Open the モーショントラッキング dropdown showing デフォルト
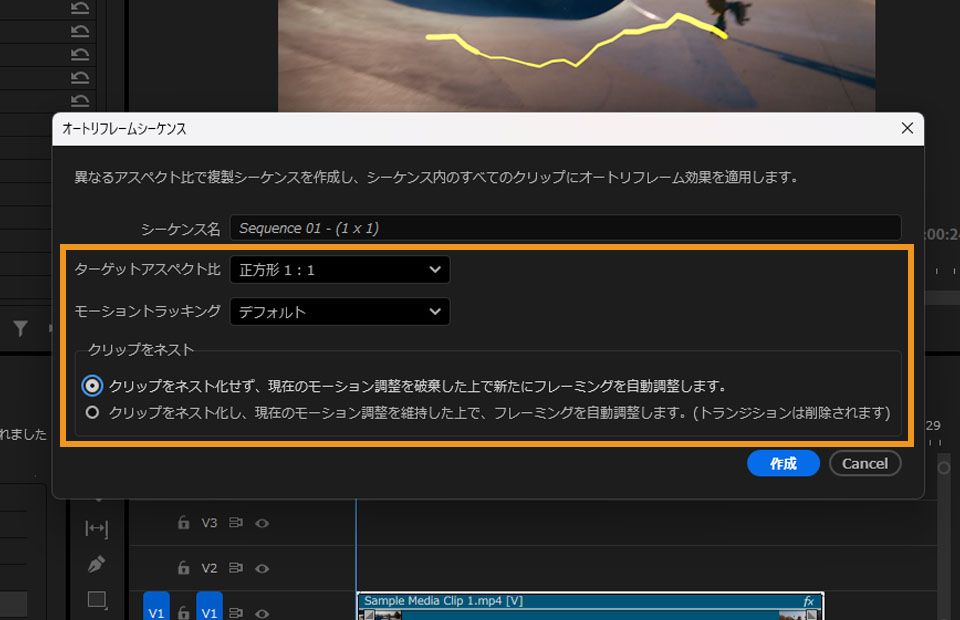Screen dimensions: 960x620 340,311
